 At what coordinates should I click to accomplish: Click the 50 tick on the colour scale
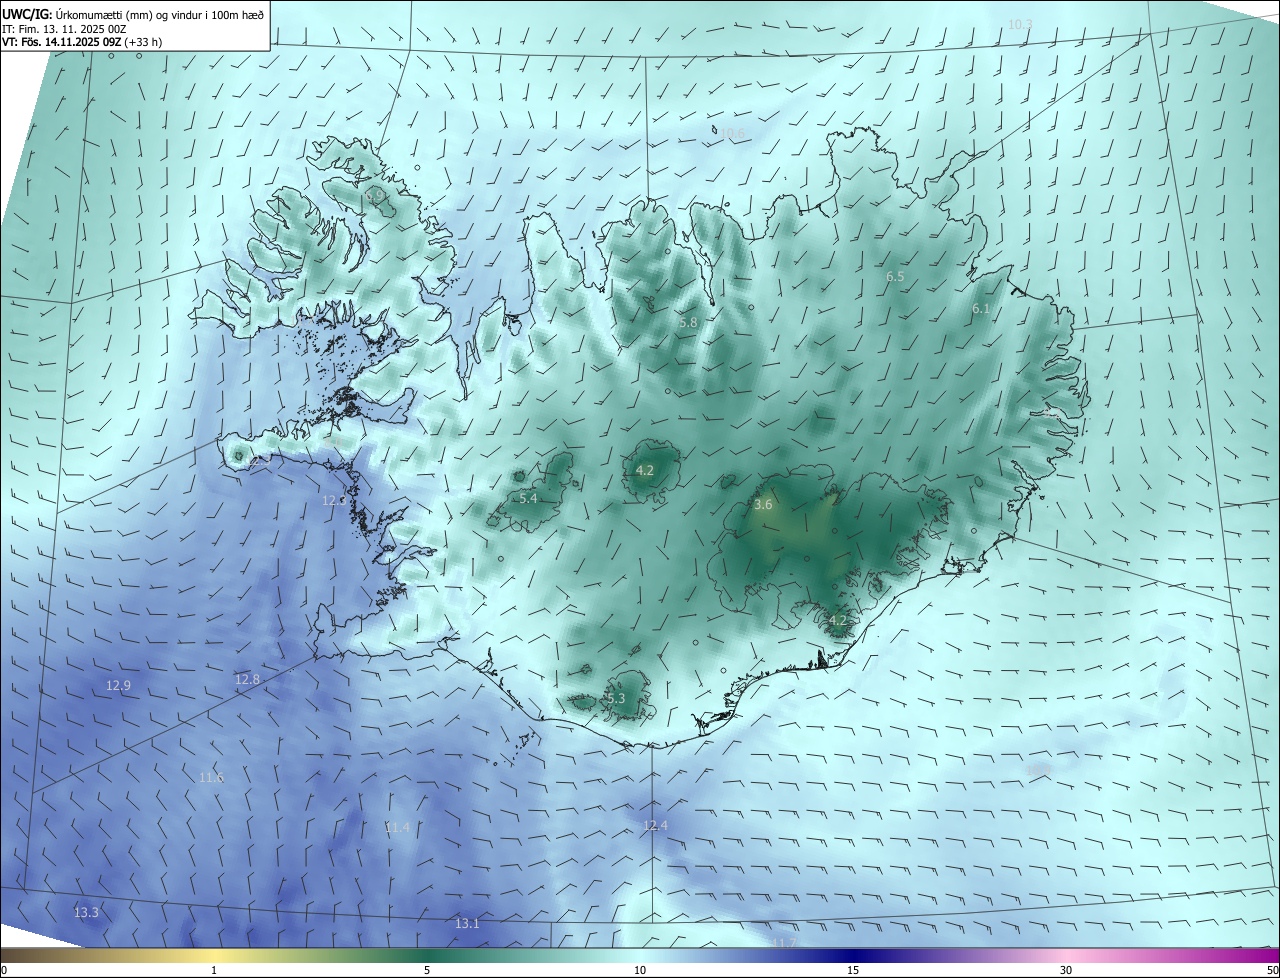tap(1272, 970)
